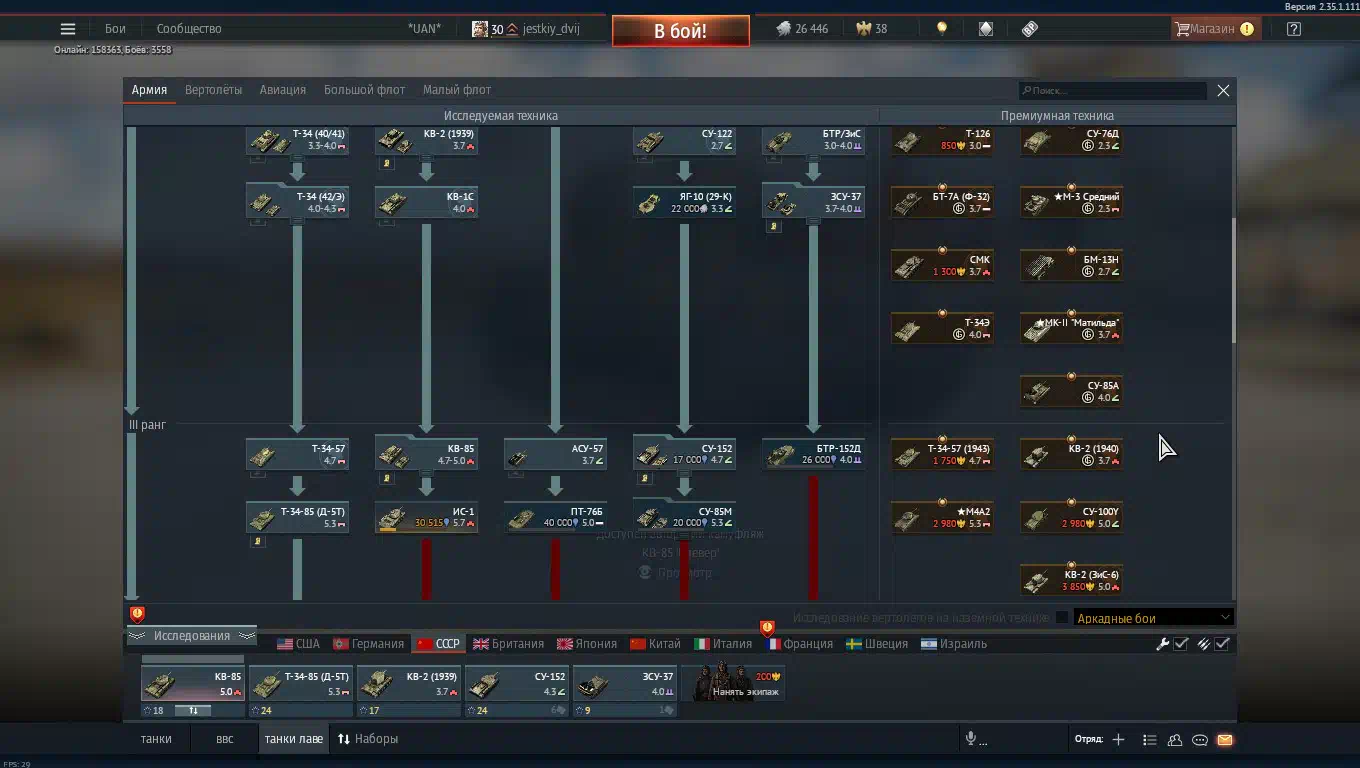
Task: Switch to the Большой флот tab
Action: (364, 90)
